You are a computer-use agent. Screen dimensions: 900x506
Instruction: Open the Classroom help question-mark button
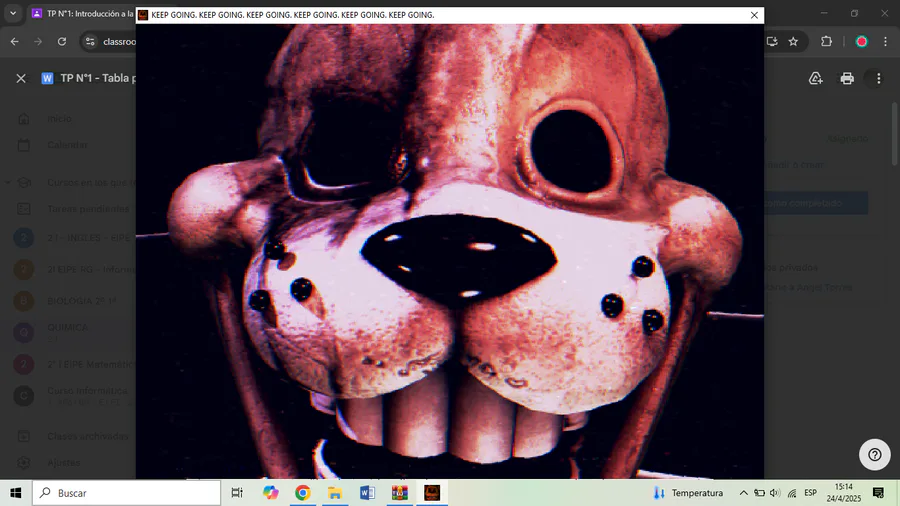[x=874, y=454]
